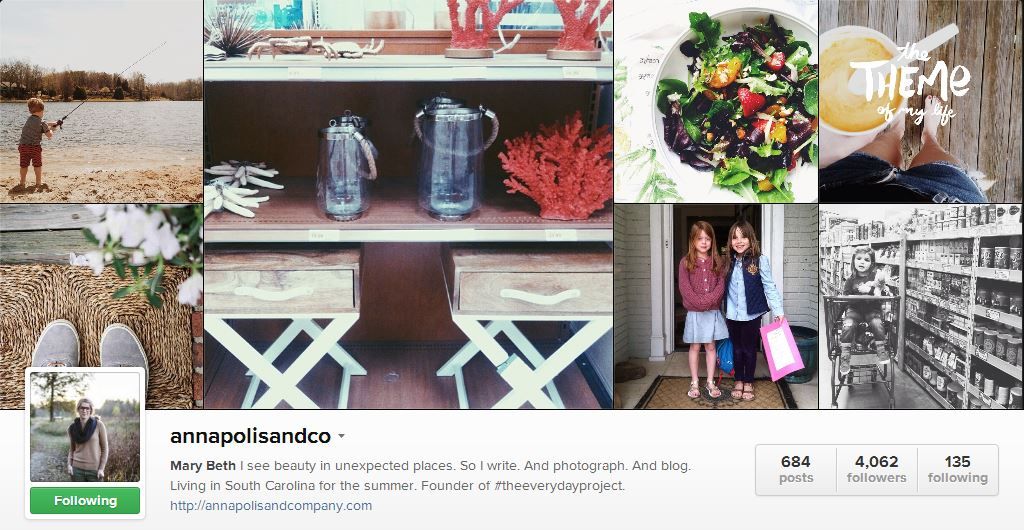This screenshot has width=1024, height=530.
Task: Click the green Following button
Action: (85, 501)
